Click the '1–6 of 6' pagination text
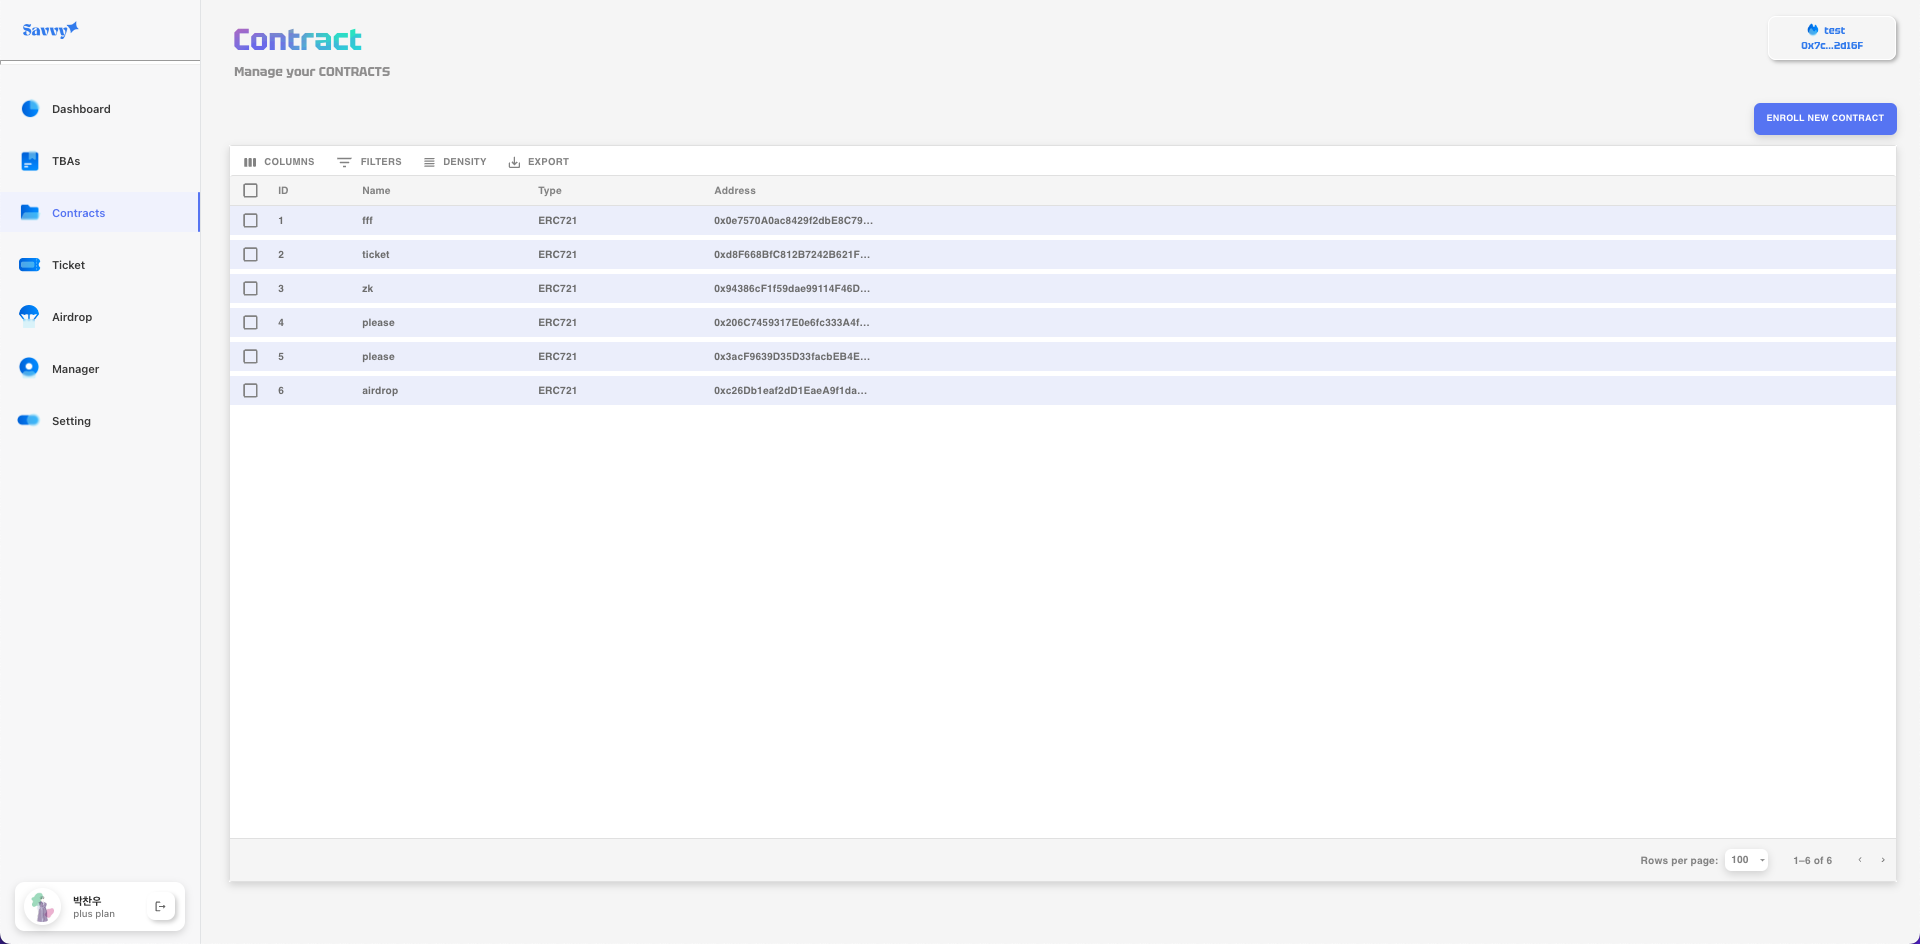Screen dimensions: 1920x944 [x=1812, y=860]
